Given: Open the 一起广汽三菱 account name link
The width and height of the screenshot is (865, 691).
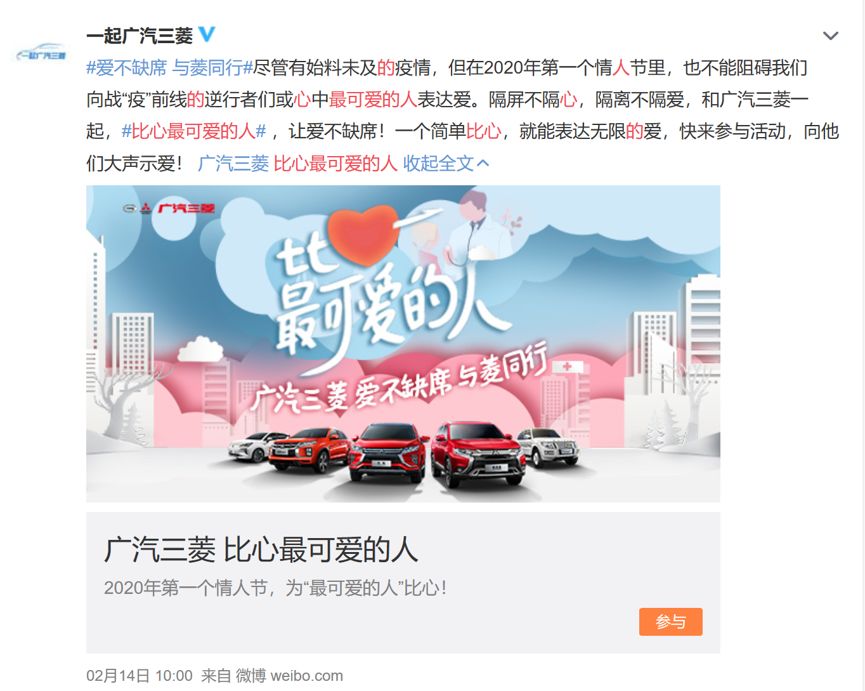Looking at the screenshot, I should [x=140, y=36].
